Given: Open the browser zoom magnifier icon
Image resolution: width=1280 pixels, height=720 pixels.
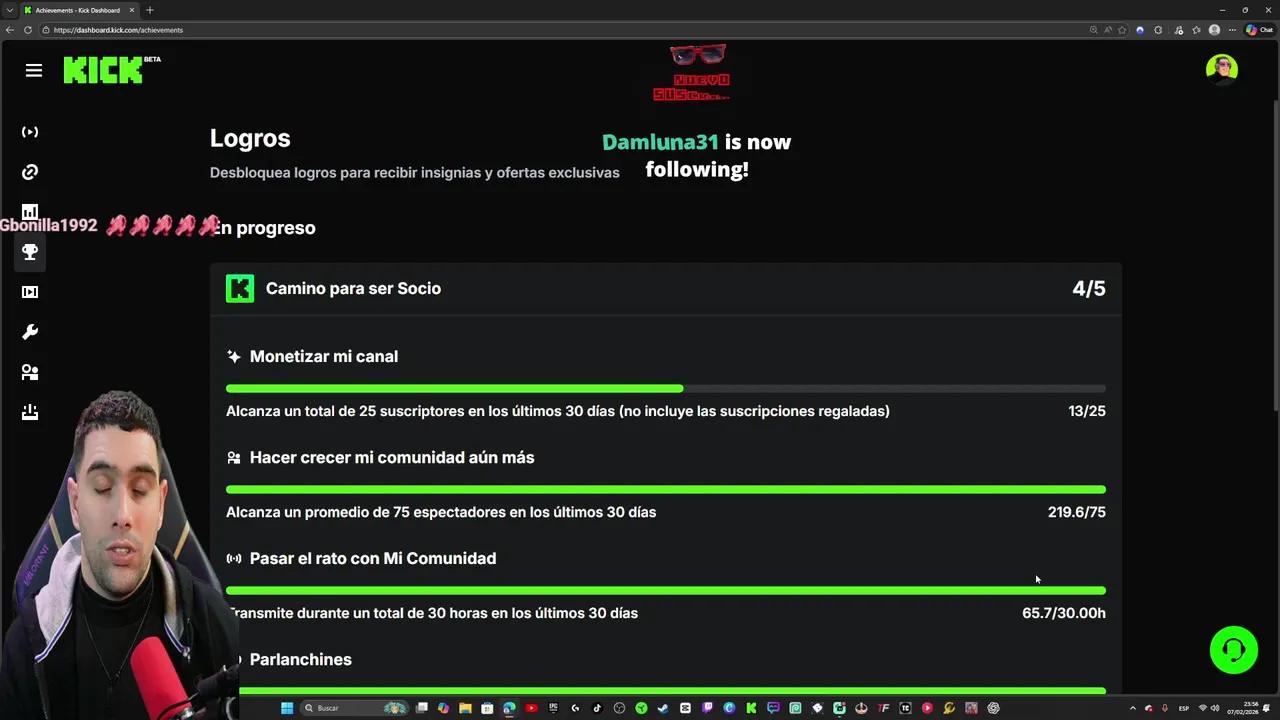Looking at the screenshot, I should point(1094,30).
